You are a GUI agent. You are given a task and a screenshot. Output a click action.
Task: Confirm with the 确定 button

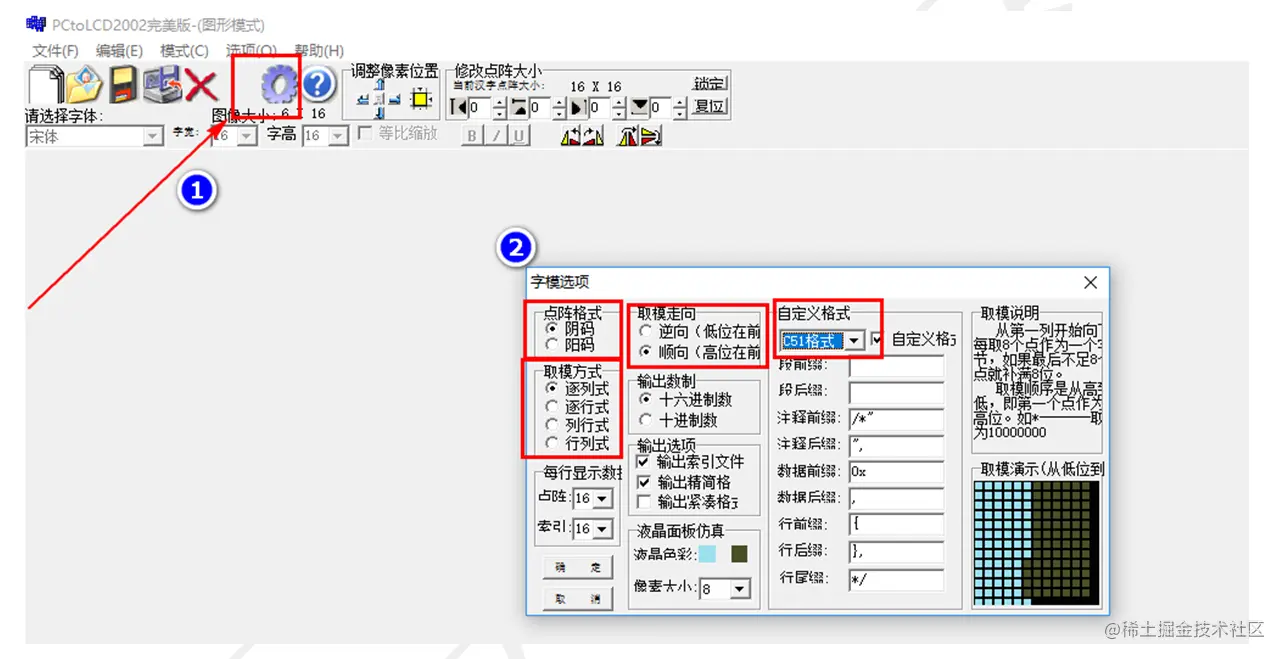click(578, 567)
